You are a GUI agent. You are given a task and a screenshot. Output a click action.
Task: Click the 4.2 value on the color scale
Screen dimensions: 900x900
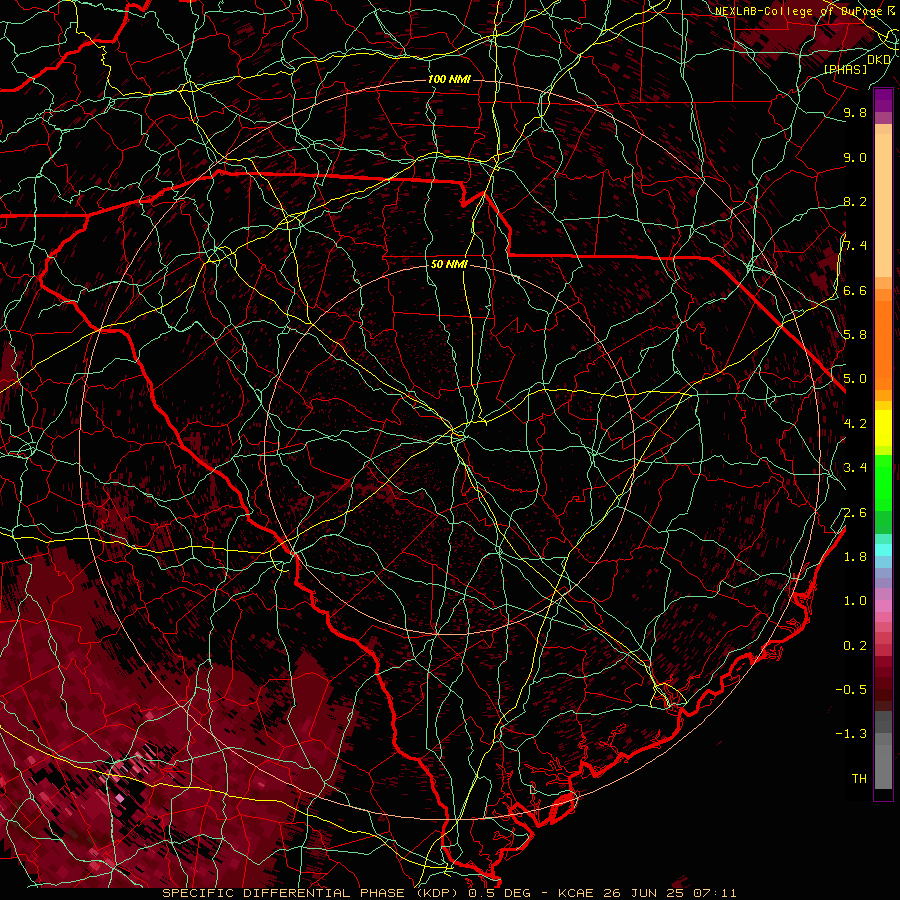(x=855, y=424)
